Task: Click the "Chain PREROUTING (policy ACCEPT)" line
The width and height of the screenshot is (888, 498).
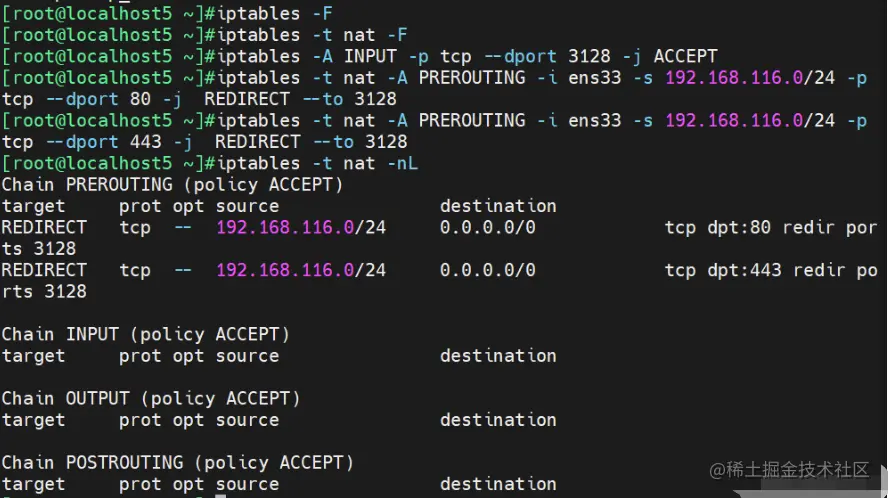Action: coord(172,185)
